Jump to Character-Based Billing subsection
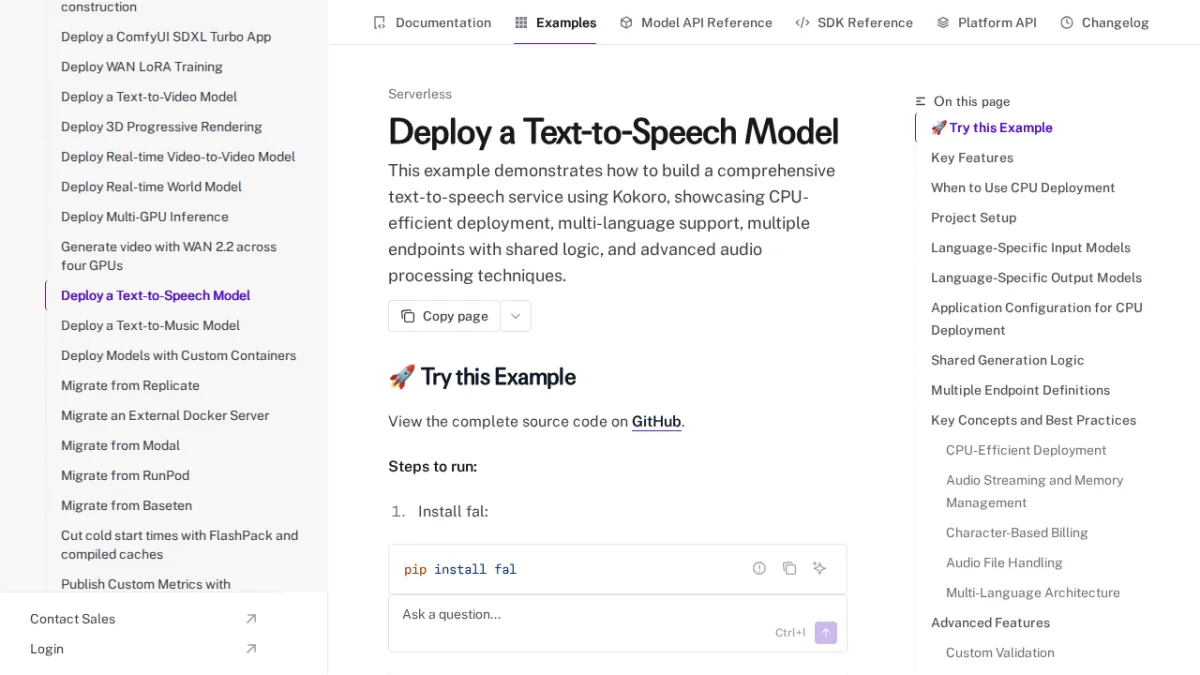The height and width of the screenshot is (675, 1200). [x=1017, y=533]
